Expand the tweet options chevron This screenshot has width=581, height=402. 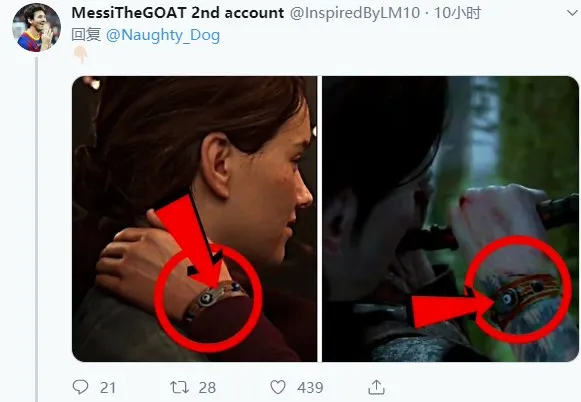tap(572, 13)
